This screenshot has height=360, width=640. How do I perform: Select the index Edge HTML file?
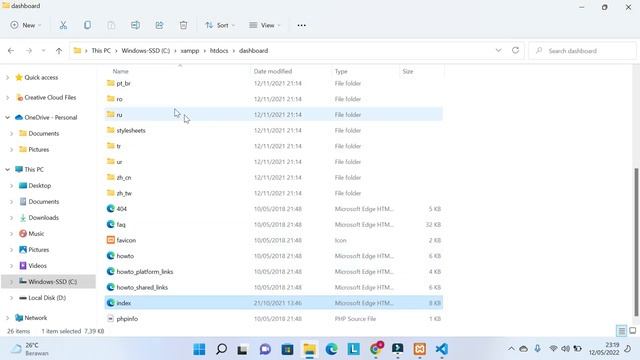273,303
